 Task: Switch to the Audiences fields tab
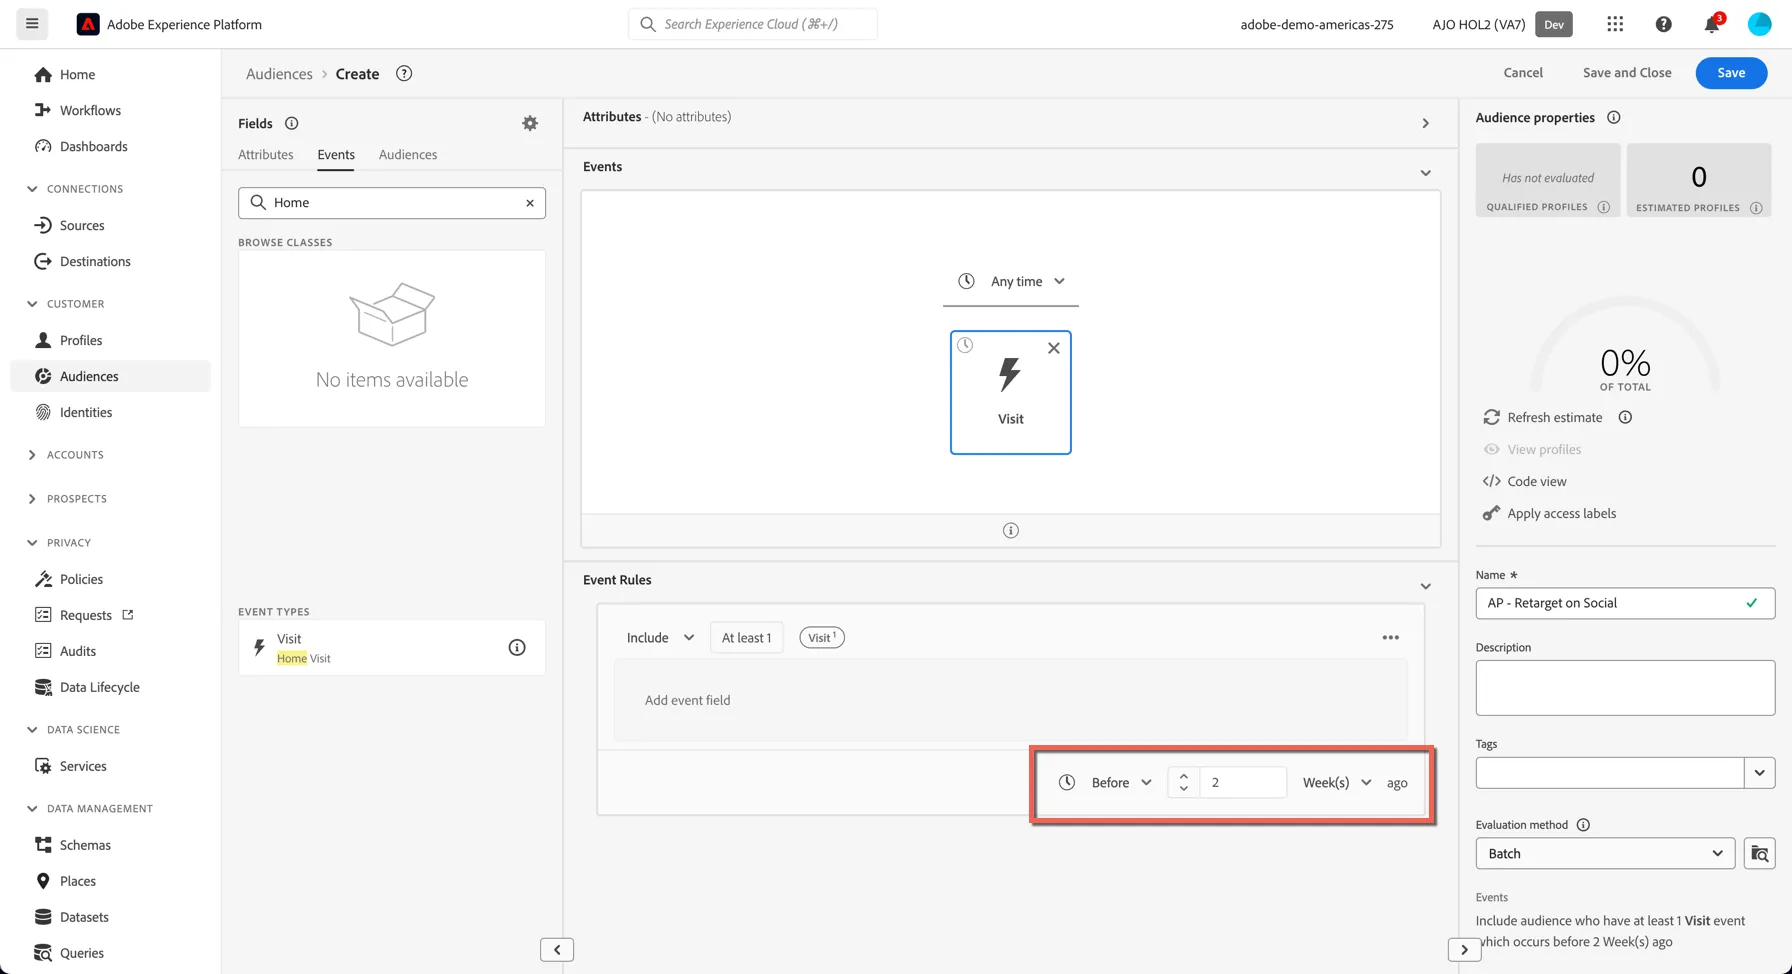tap(408, 155)
